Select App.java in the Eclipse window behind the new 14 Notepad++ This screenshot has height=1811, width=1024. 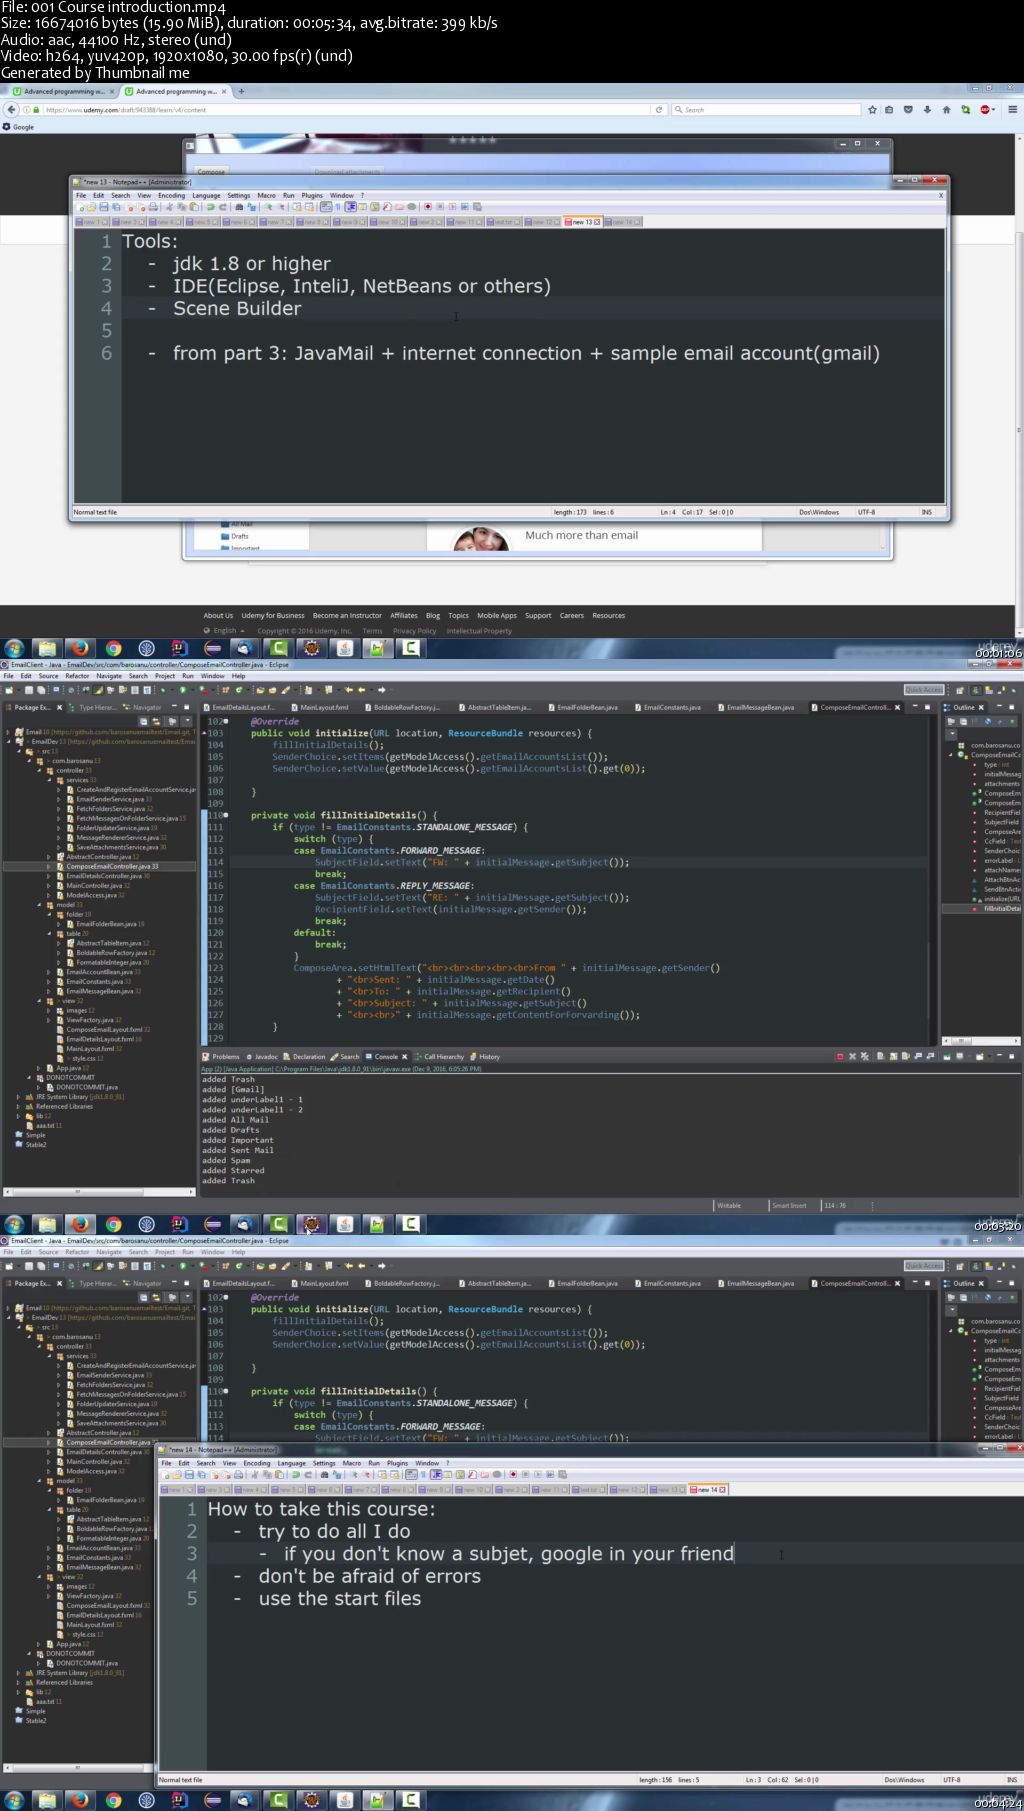tap(68, 1644)
